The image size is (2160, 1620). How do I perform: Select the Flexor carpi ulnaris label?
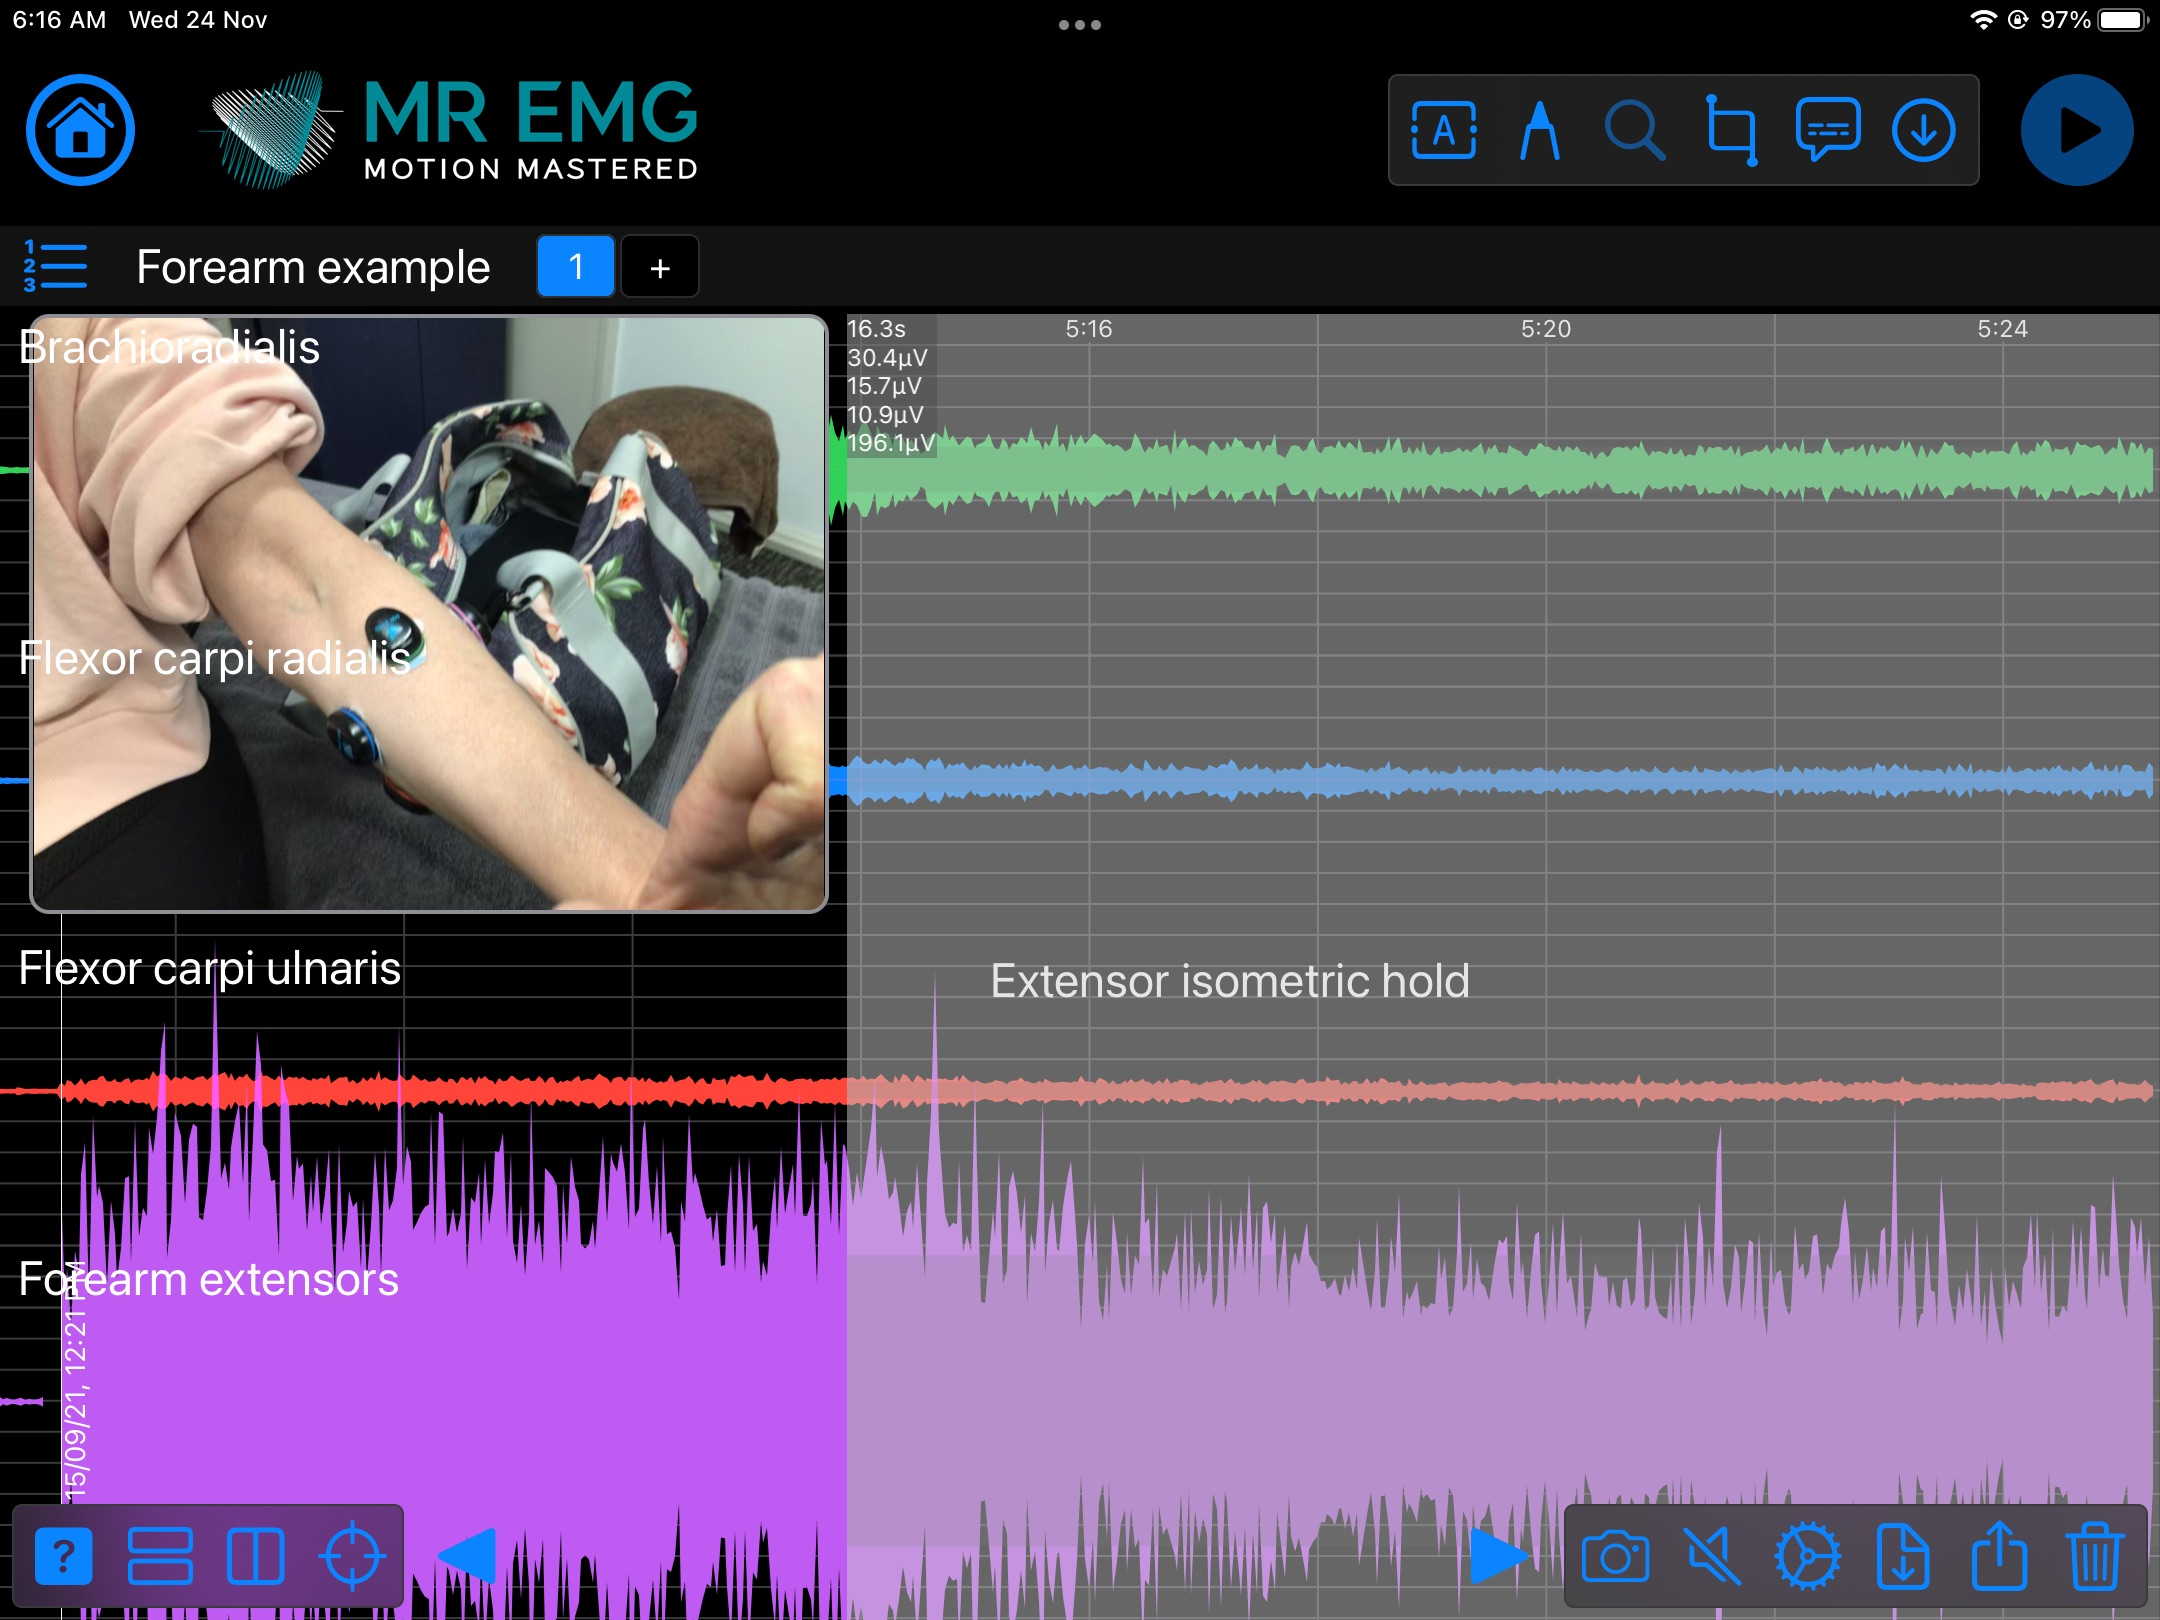(x=210, y=968)
